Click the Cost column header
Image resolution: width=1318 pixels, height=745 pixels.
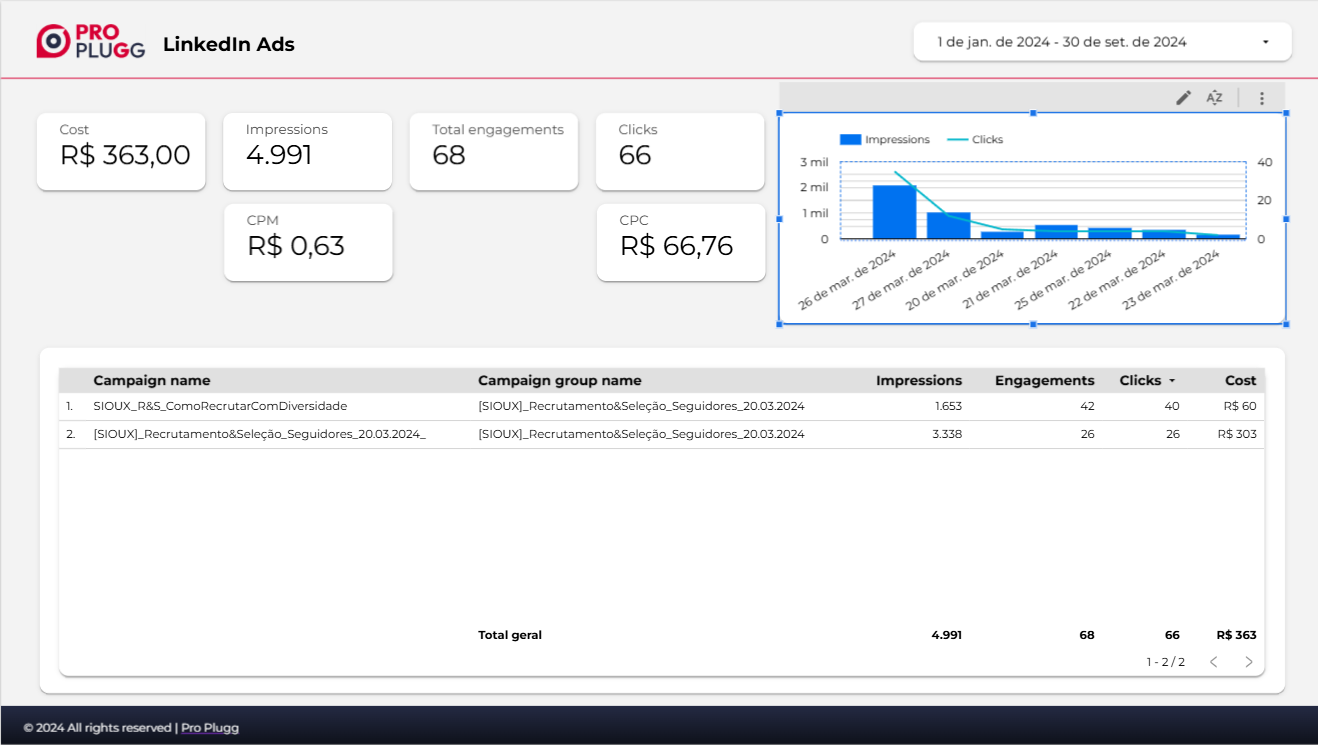[x=1240, y=380]
